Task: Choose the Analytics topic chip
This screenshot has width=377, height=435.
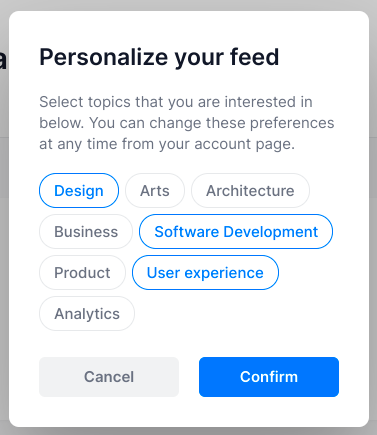Action: [x=87, y=314]
